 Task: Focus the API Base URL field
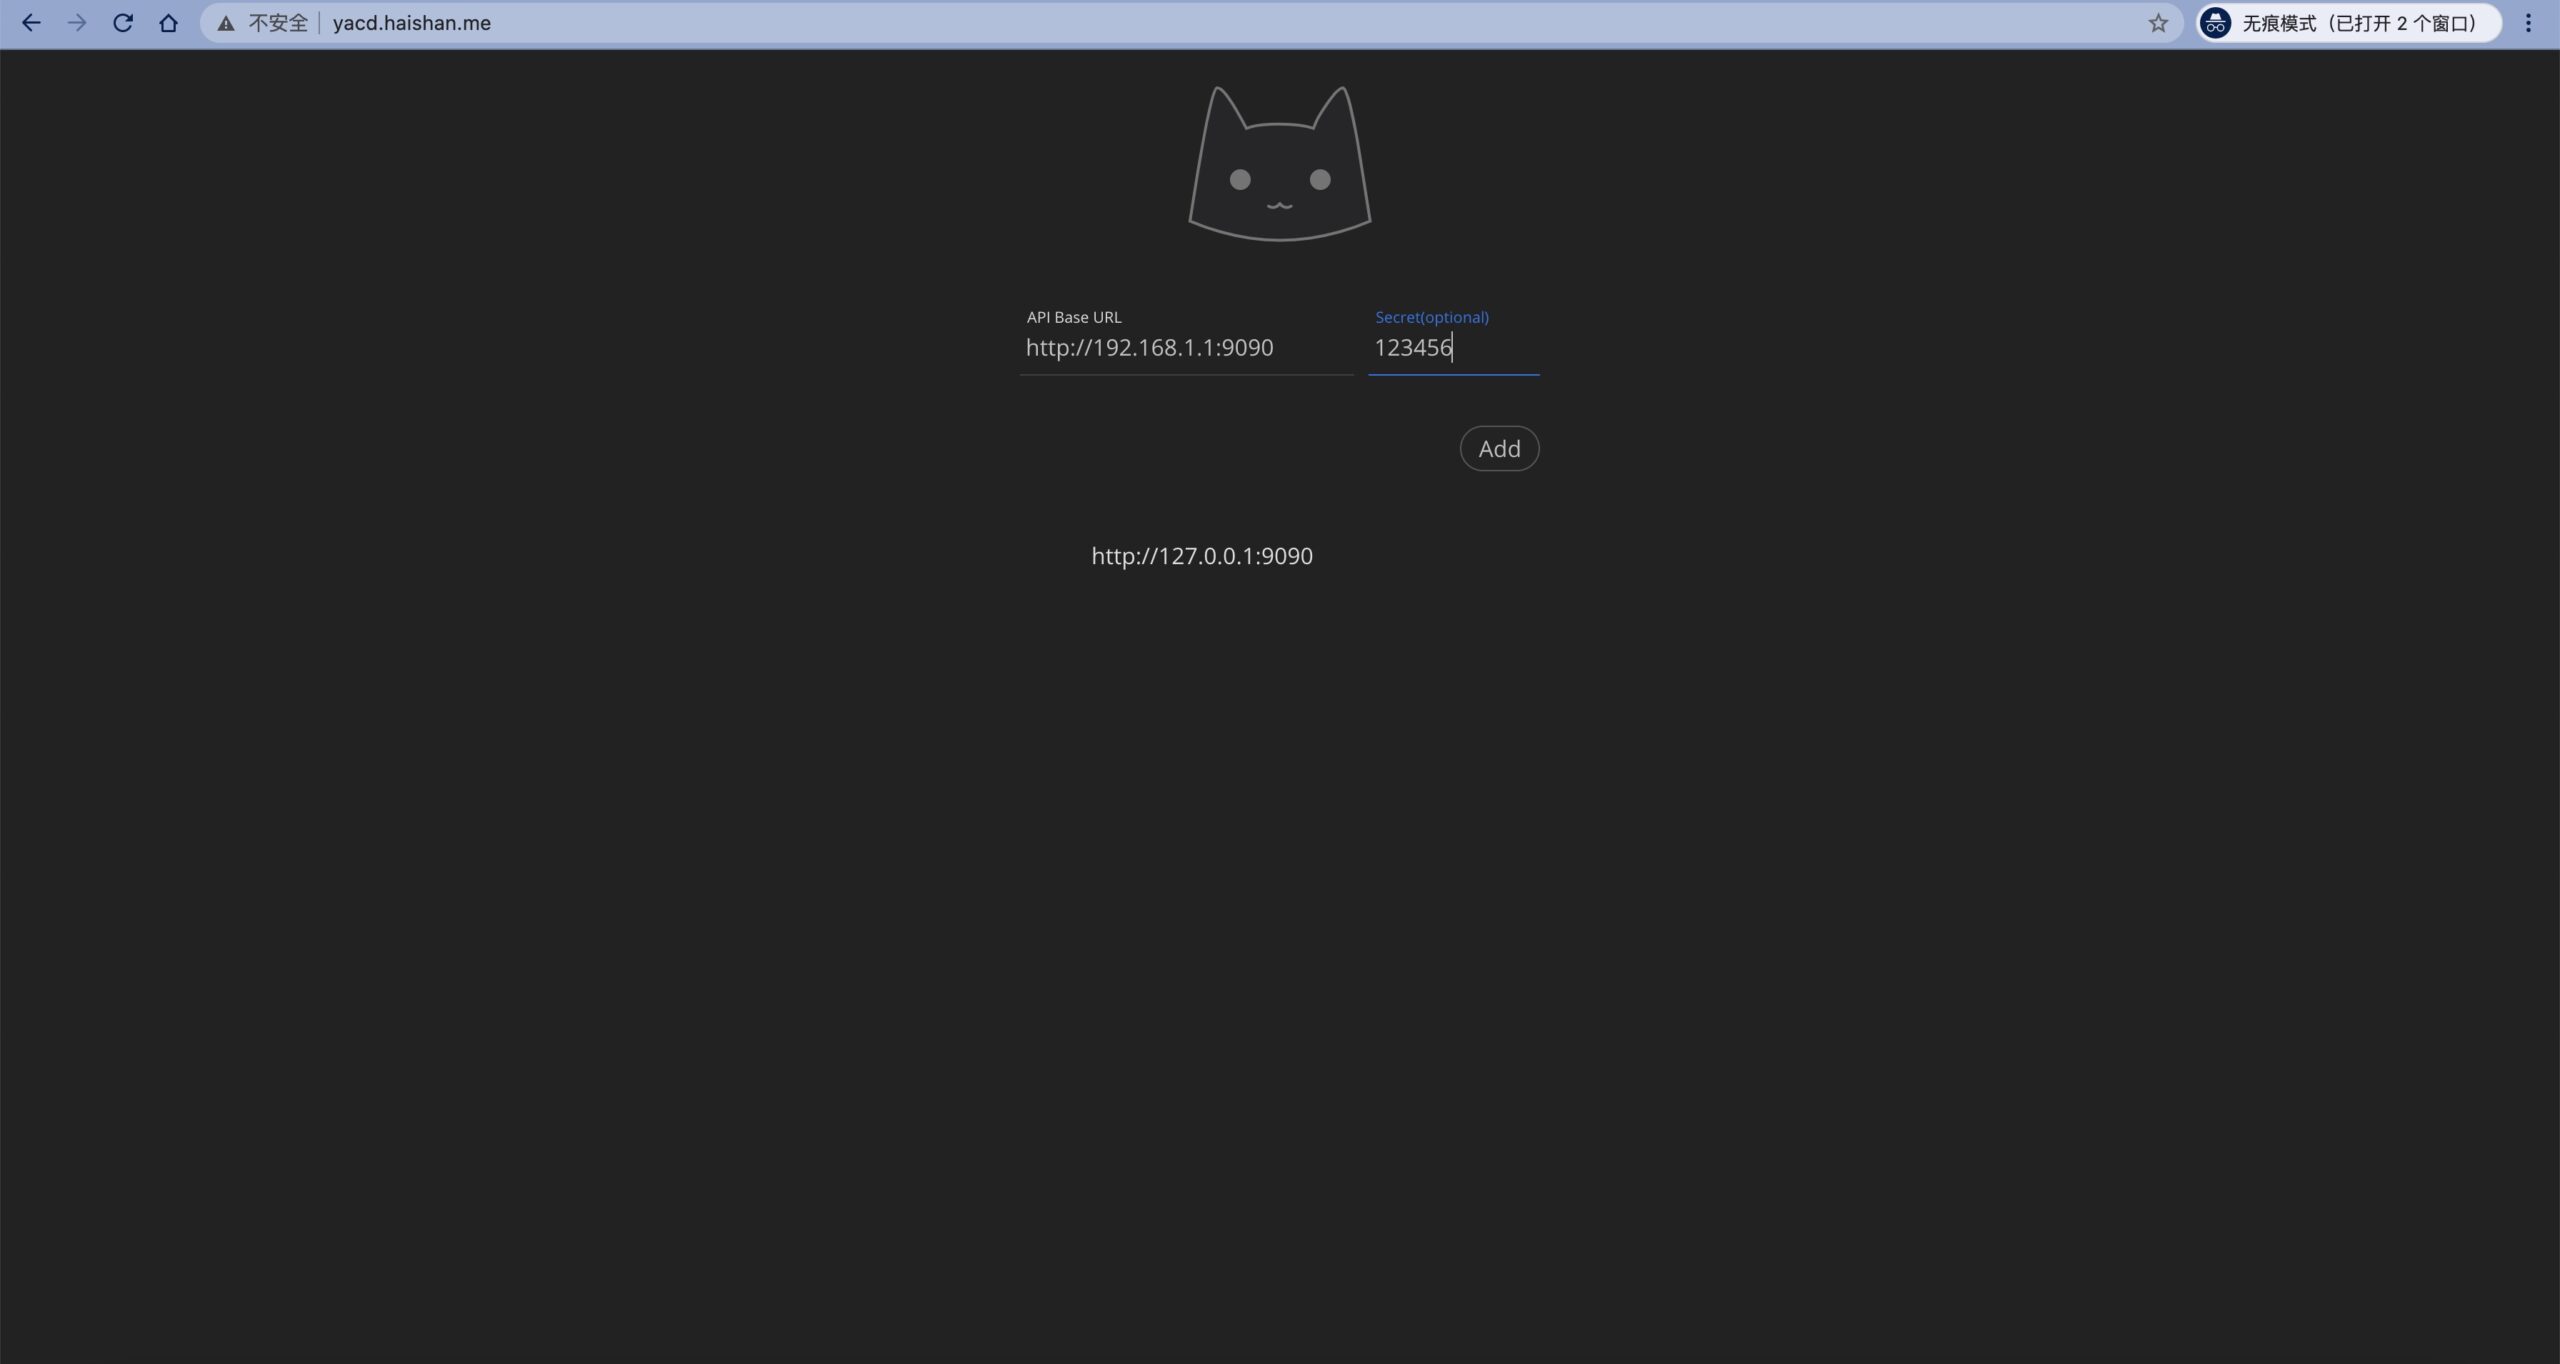pyautogui.click(x=1185, y=348)
